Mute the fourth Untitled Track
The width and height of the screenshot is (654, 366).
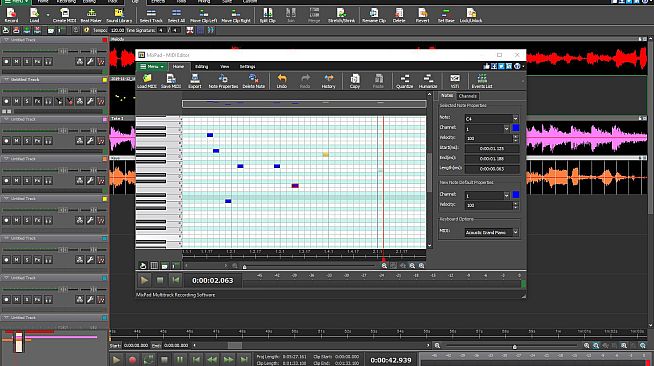[x=16, y=180]
